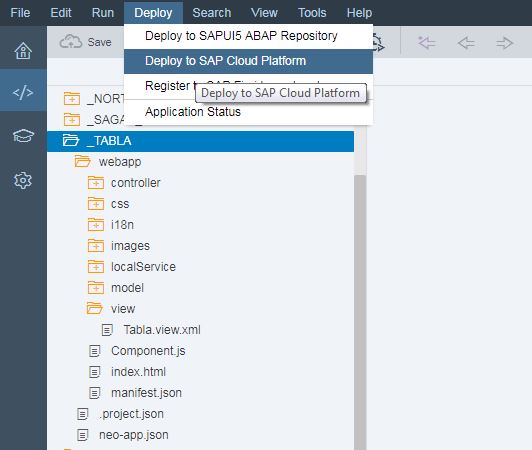Select the controller folder label
The height and width of the screenshot is (450, 532).
[x=136, y=183]
